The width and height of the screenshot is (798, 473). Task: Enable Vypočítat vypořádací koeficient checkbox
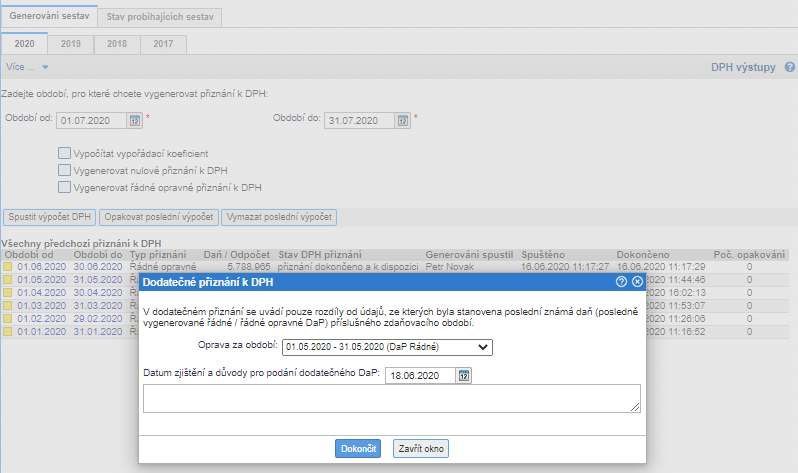coord(64,153)
